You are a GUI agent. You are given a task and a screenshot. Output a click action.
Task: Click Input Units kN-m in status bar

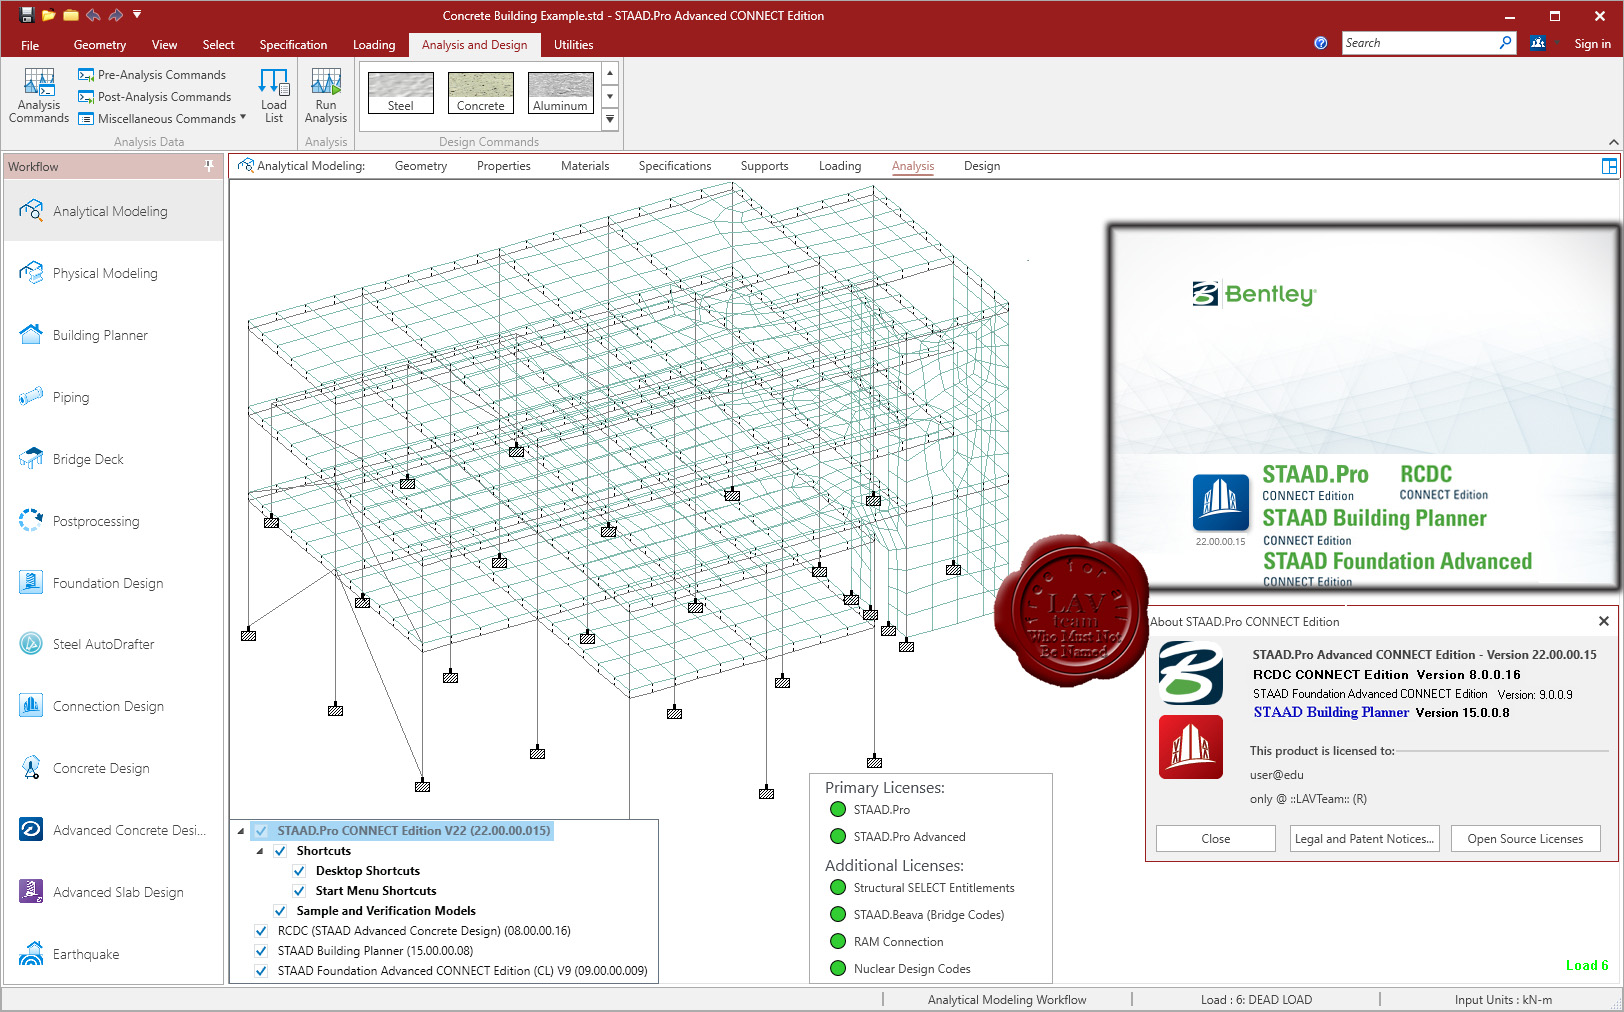tap(1504, 1000)
